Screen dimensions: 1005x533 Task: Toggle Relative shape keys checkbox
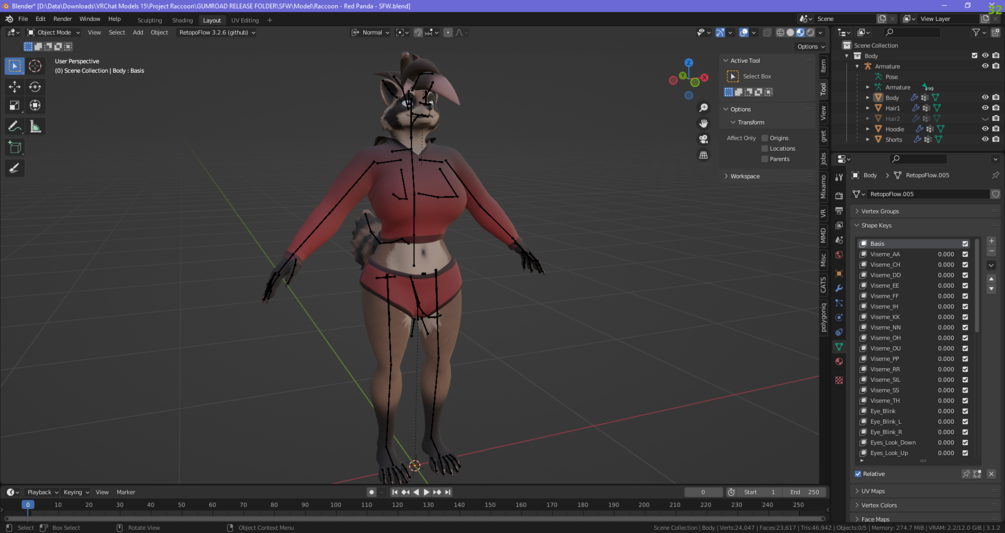[858, 474]
